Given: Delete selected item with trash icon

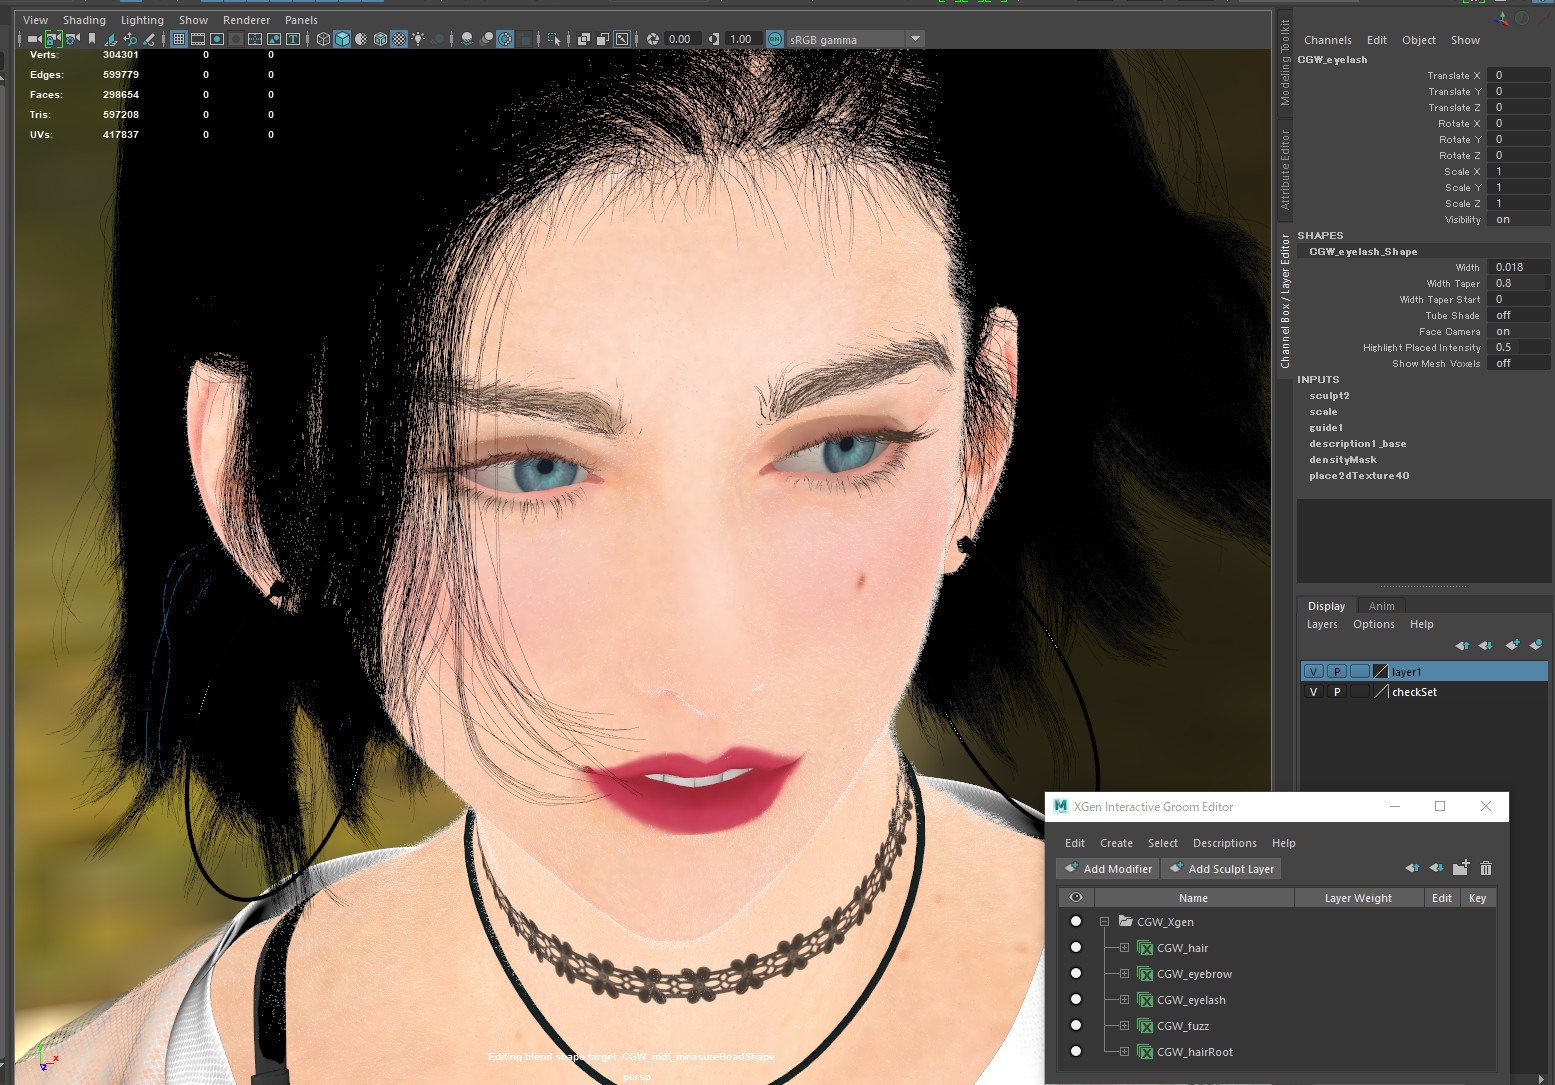Looking at the screenshot, I should [1486, 868].
